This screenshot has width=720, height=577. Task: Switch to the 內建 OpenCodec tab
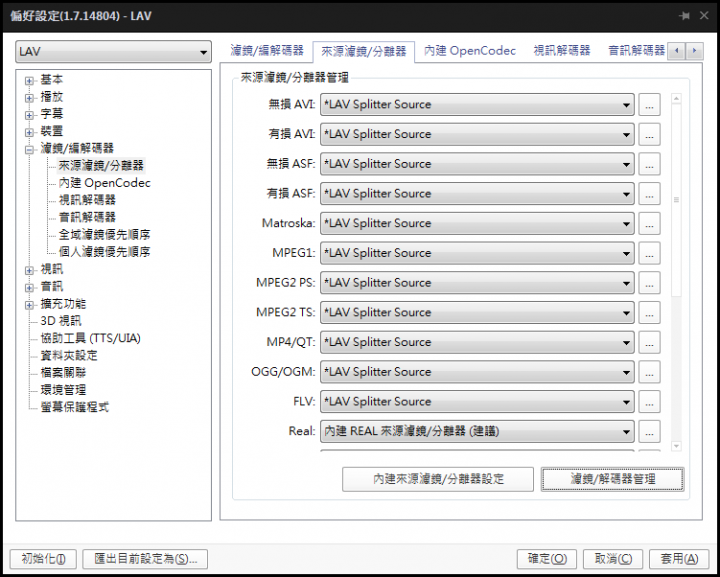(x=470, y=50)
